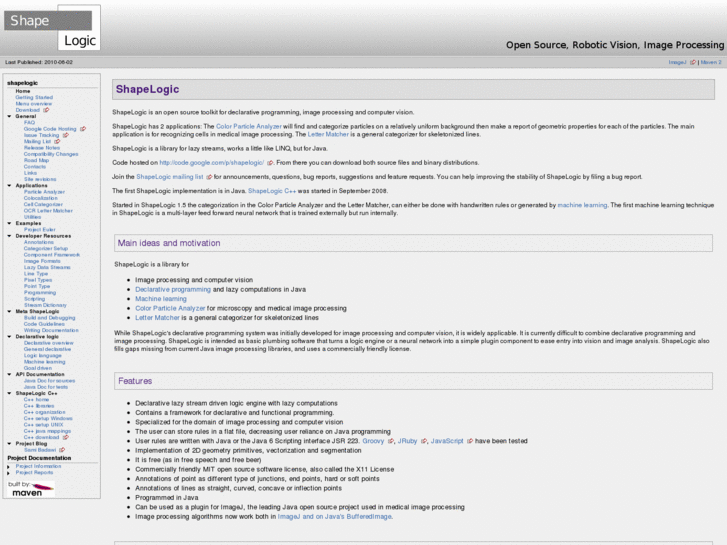This screenshot has height=545, width=727.
Task: Click external-link icon after JavaScript
Action: 470,441
